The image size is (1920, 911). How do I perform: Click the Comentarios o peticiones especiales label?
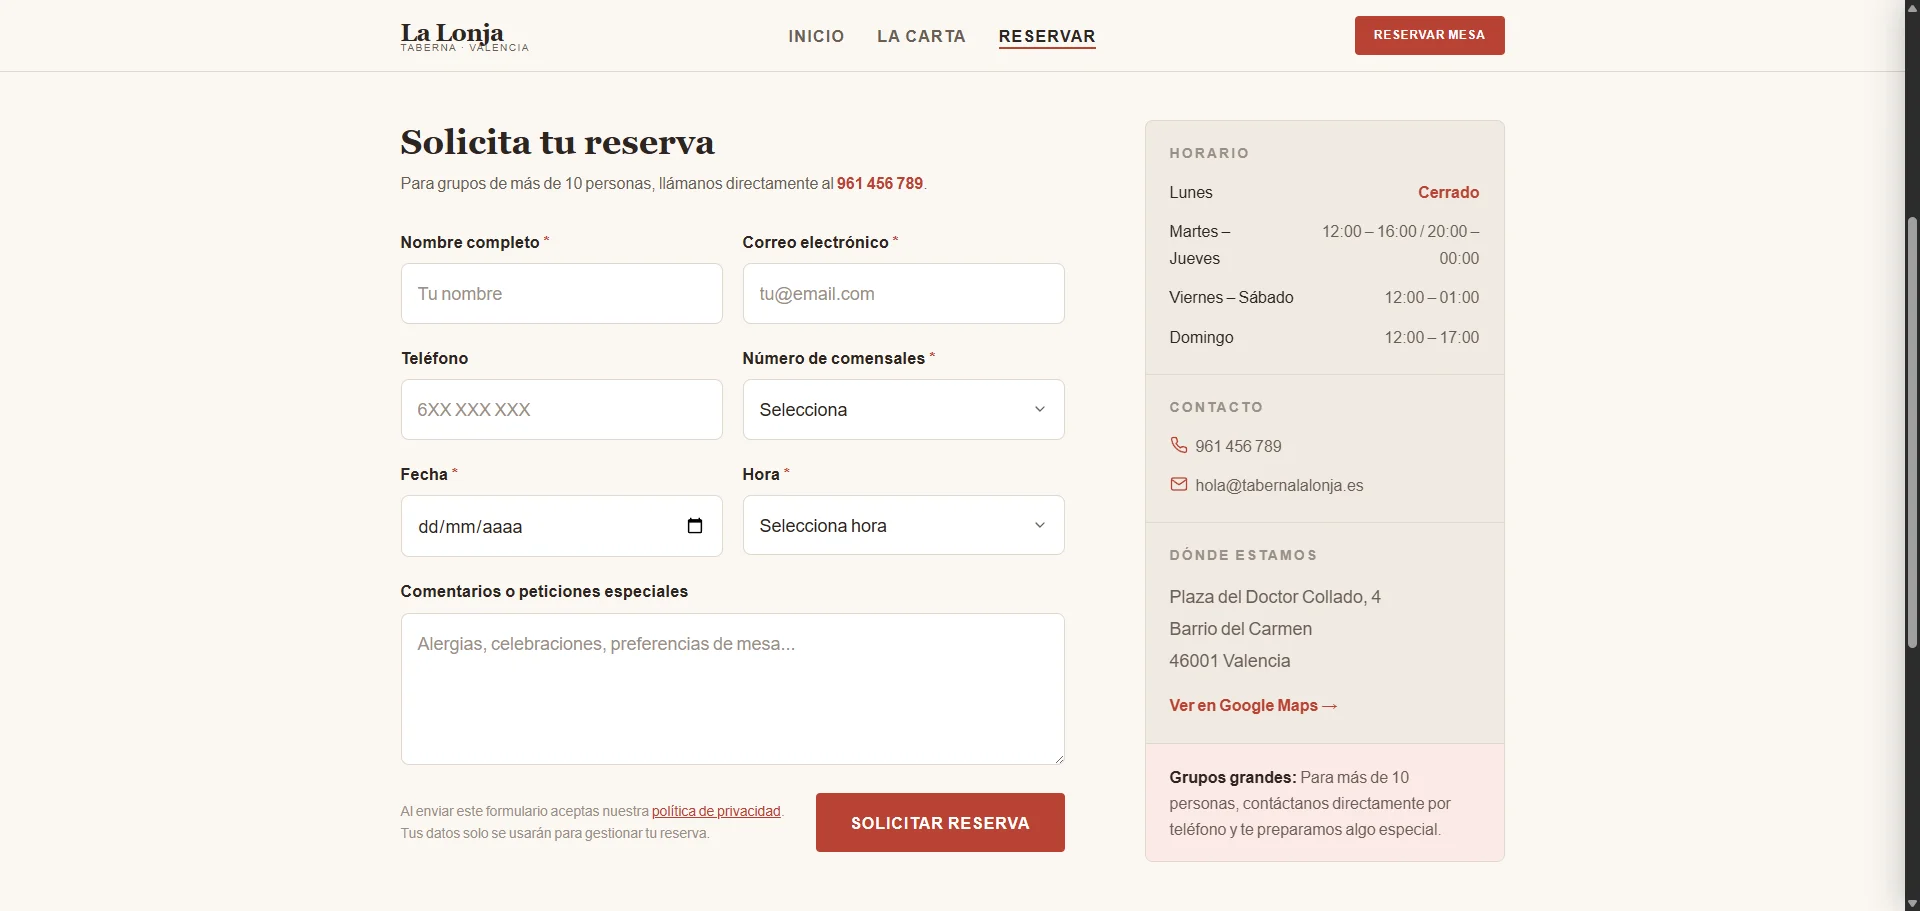(544, 591)
